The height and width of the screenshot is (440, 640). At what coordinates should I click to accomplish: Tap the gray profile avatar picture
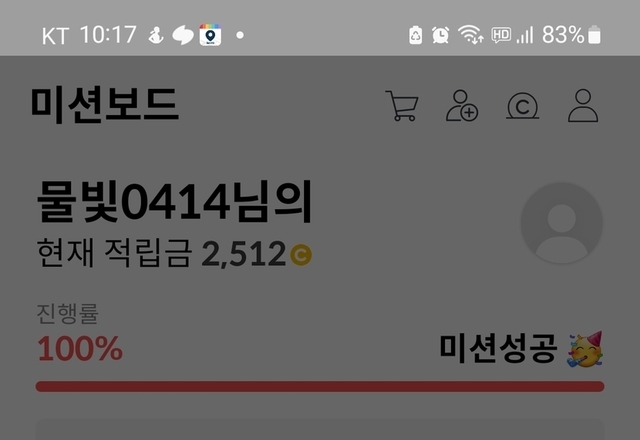pyautogui.click(x=562, y=223)
